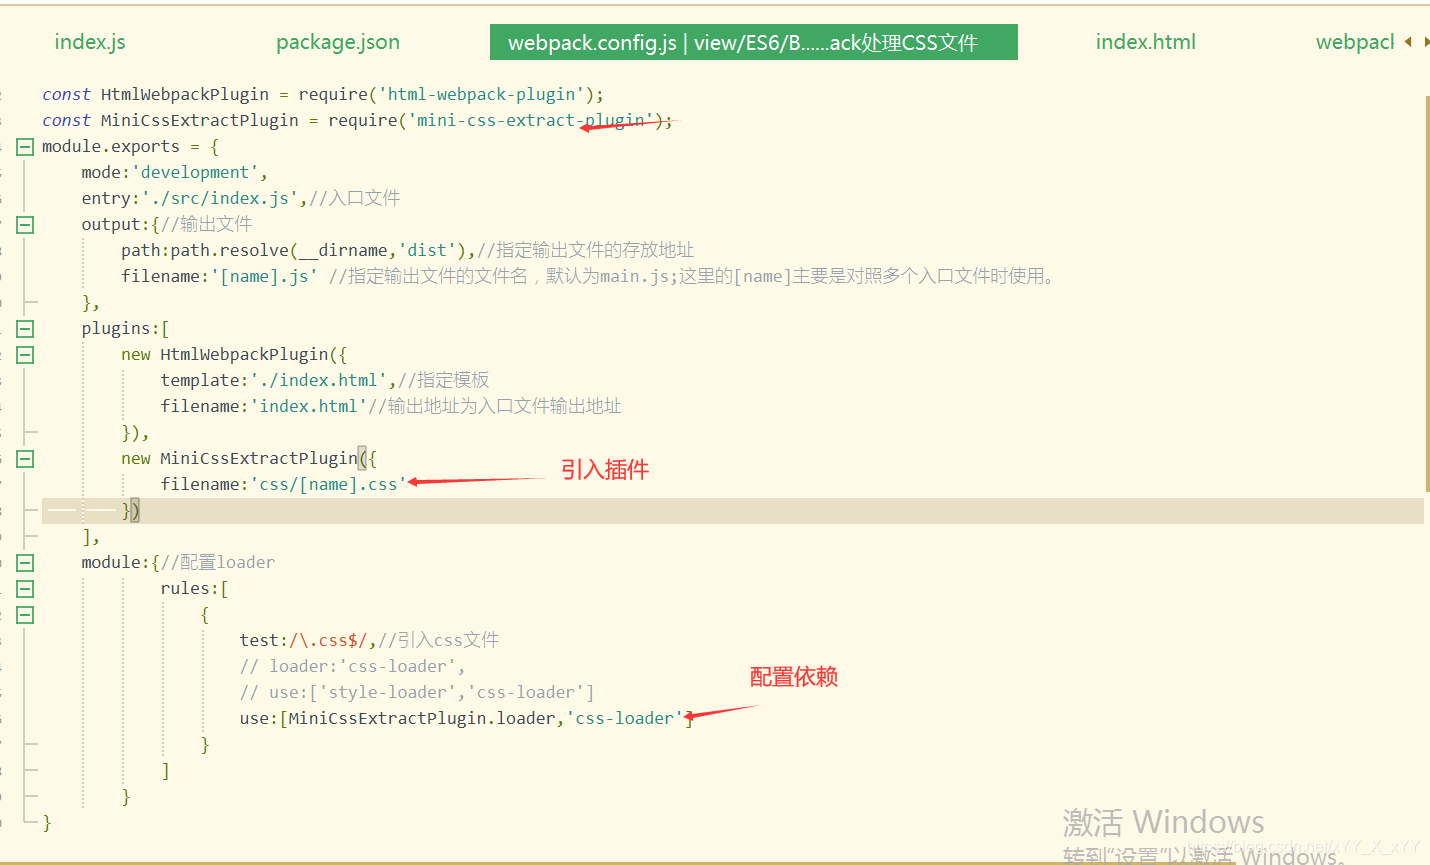Screen dimensions: 1430x865
Task: Collapse the plugins:[ fold marker
Action: coord(25,329)
